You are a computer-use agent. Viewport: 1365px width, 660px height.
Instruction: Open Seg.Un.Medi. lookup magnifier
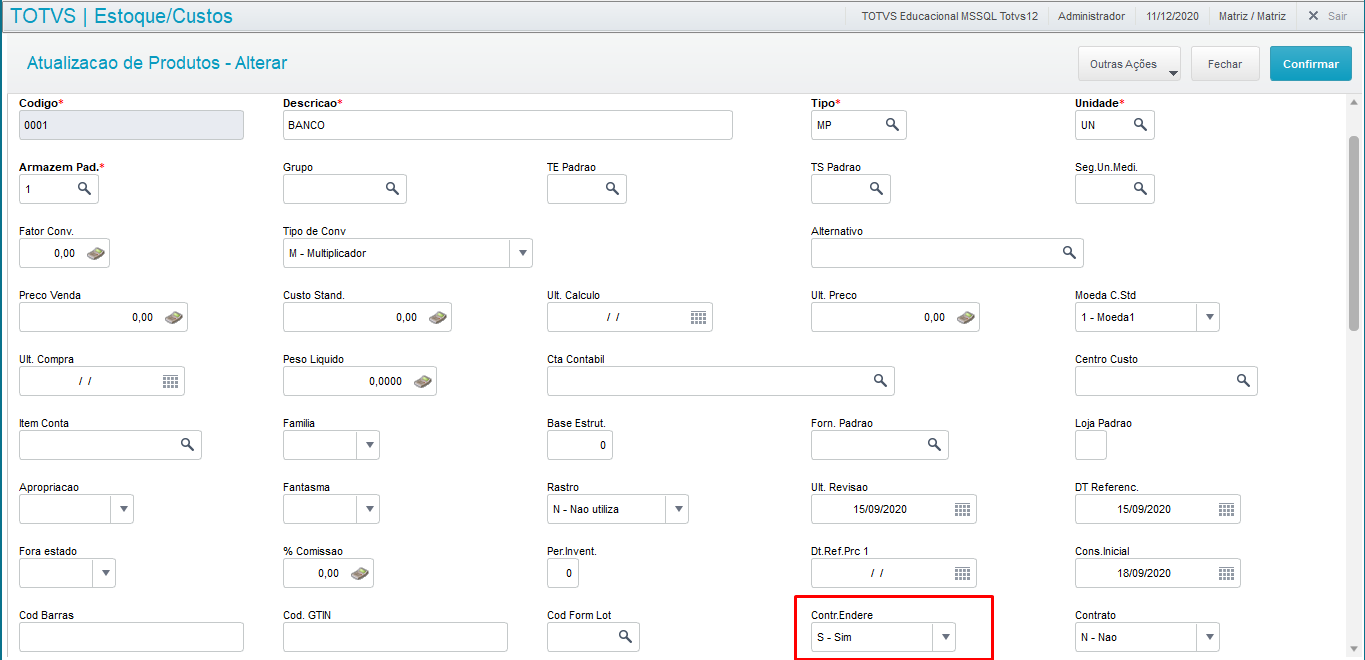point(1140,189)
